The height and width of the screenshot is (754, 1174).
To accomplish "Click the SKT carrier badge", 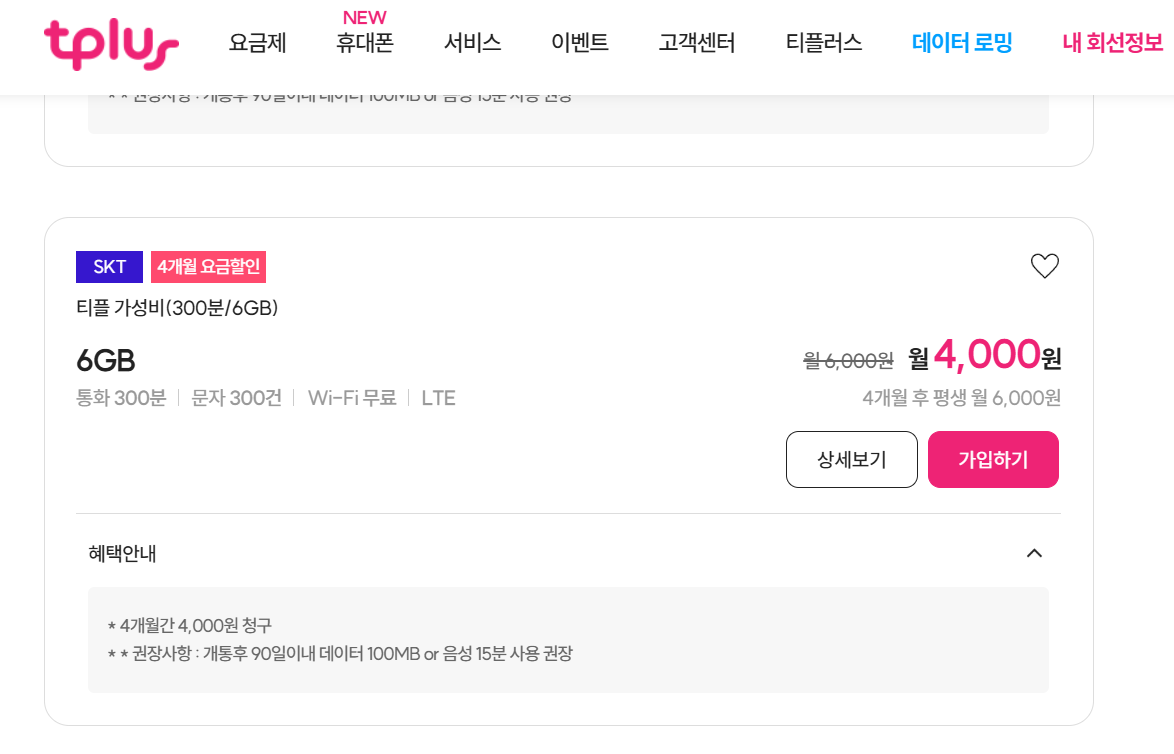I will (109, 266).
